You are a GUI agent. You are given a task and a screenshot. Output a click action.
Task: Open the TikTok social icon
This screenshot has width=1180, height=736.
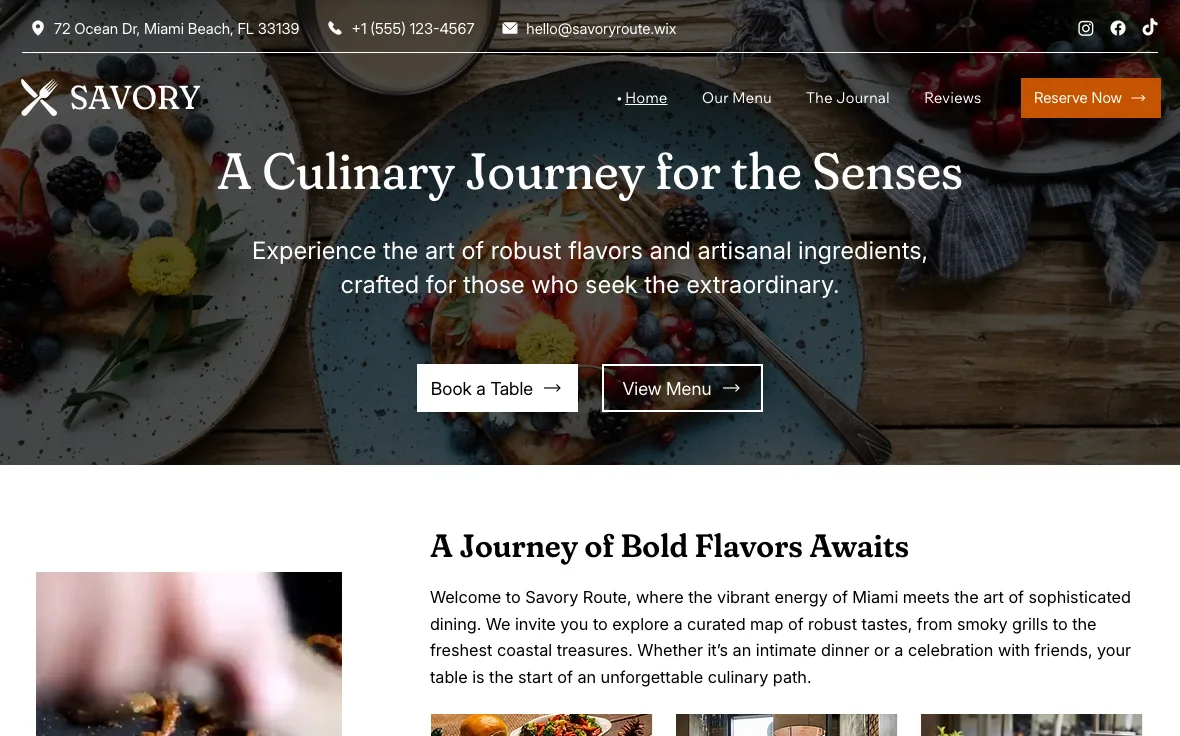click(1149, 28)
